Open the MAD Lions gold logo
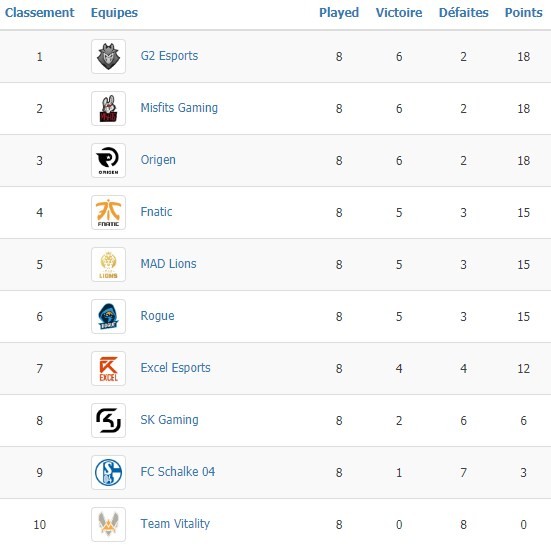This screenshot has height=547, width=551. point(108,264)
